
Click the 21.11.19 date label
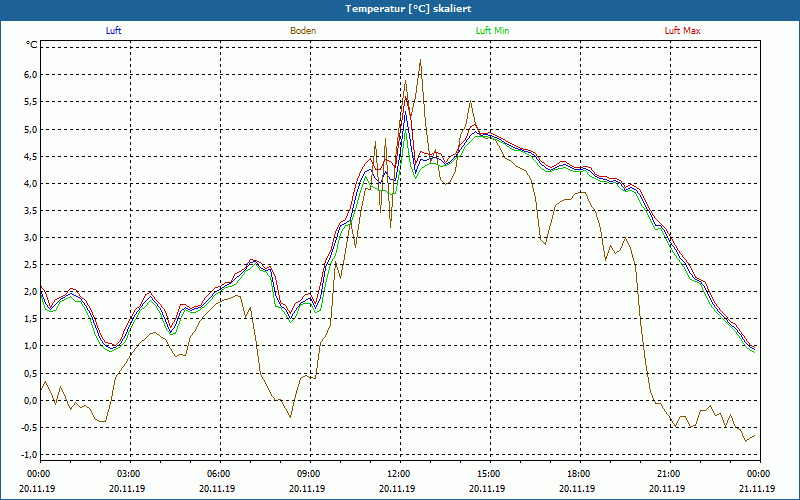point(757,488)
